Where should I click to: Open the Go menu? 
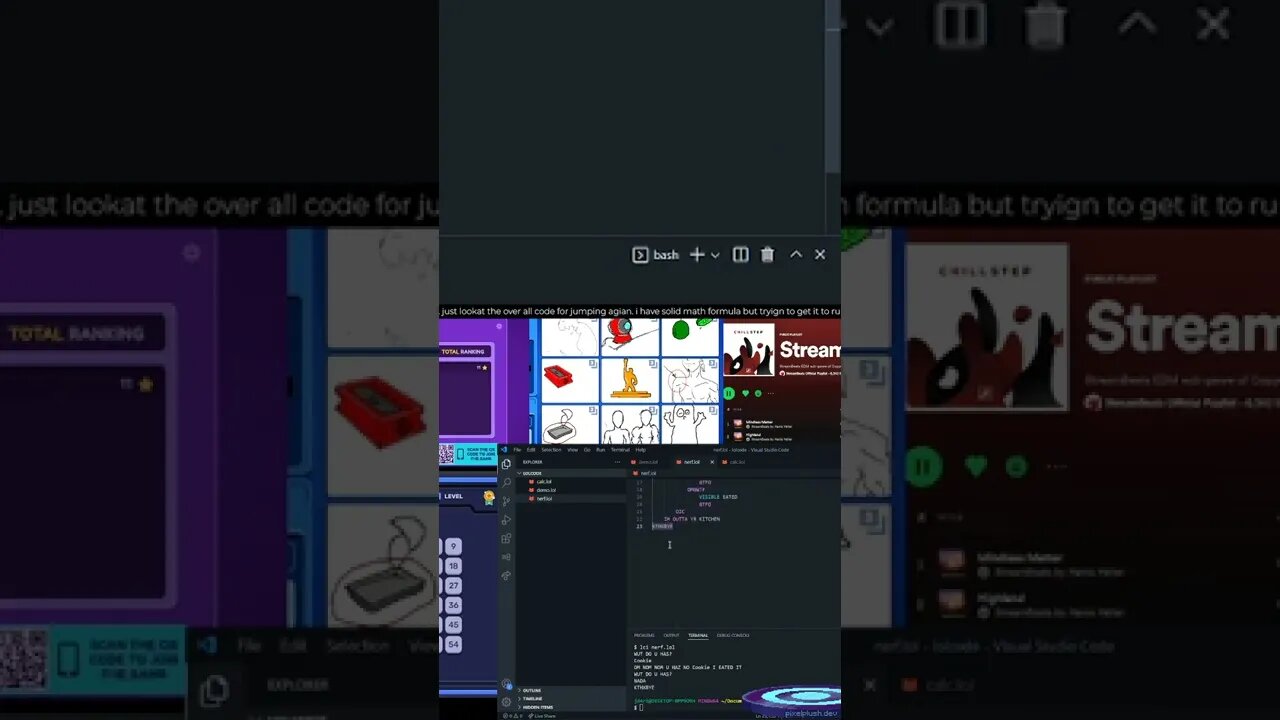point(587,450)
